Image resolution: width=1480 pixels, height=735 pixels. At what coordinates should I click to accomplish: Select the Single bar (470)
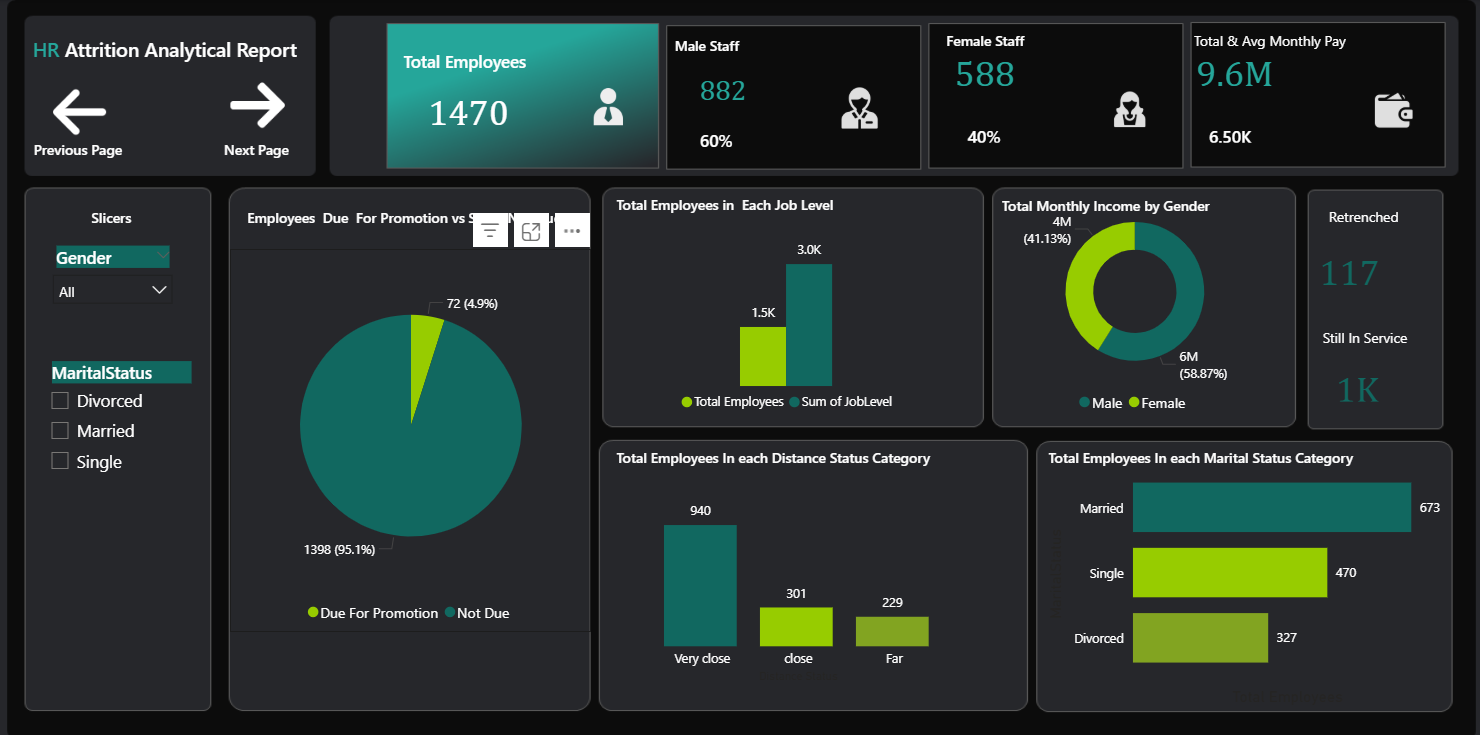click(1230, 572)
